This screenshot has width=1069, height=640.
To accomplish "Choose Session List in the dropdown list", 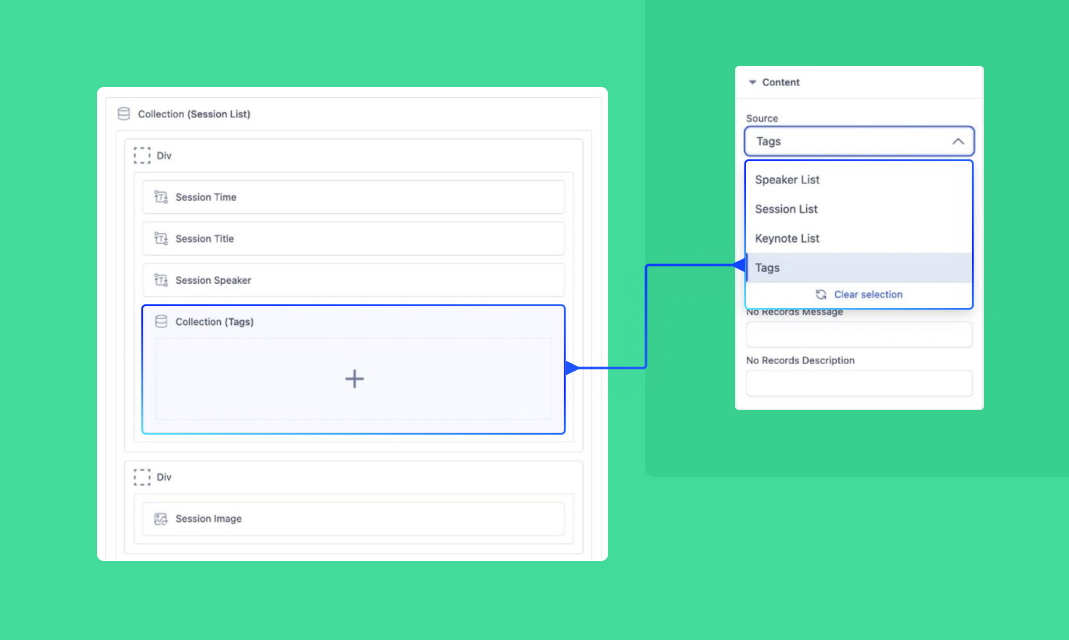I will click(x=786, y=209).
